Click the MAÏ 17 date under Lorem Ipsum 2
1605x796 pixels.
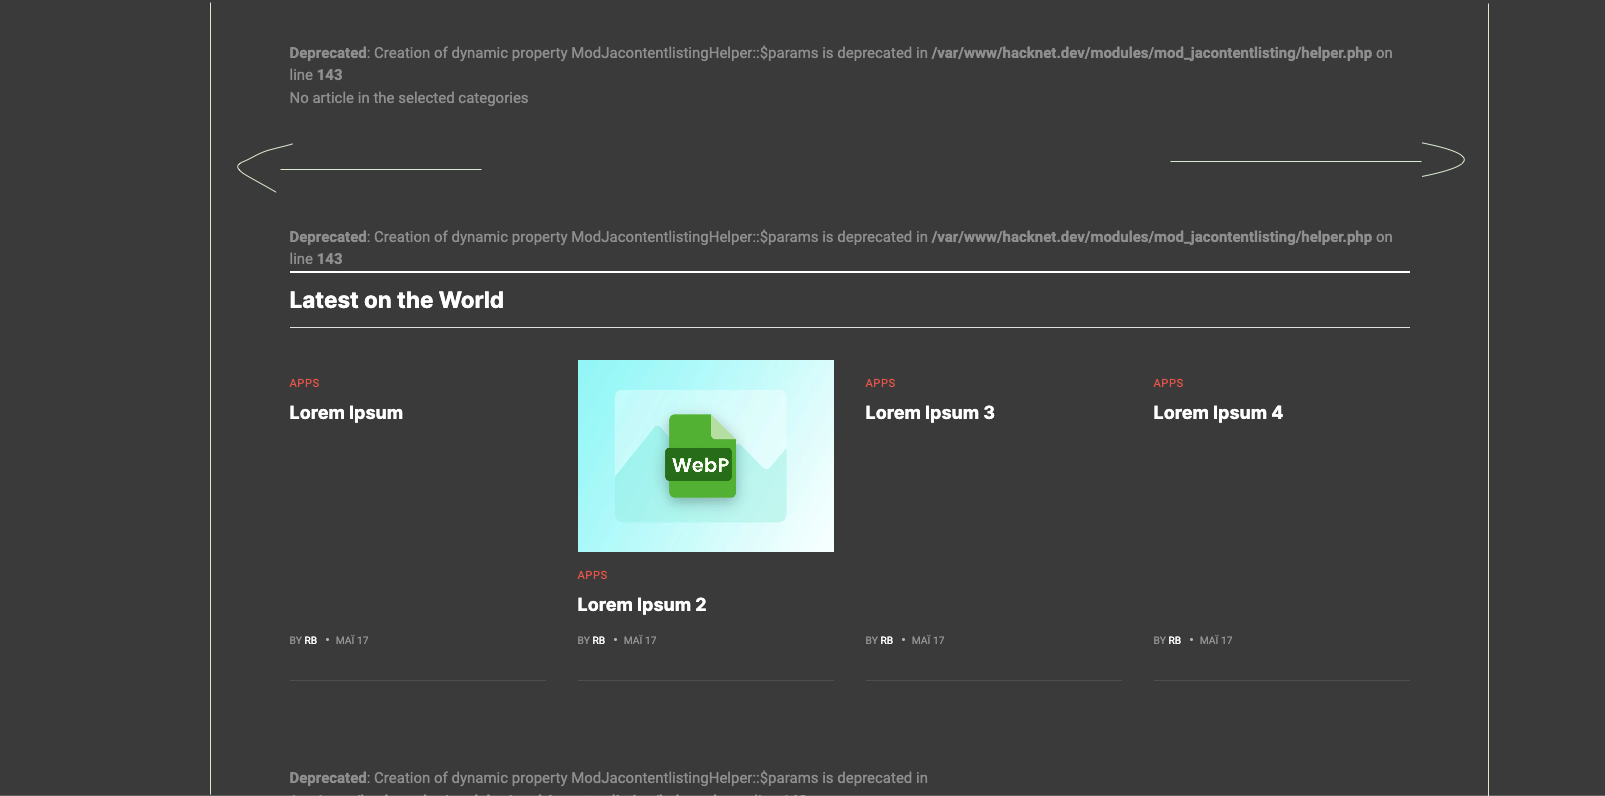click(640, 641)
